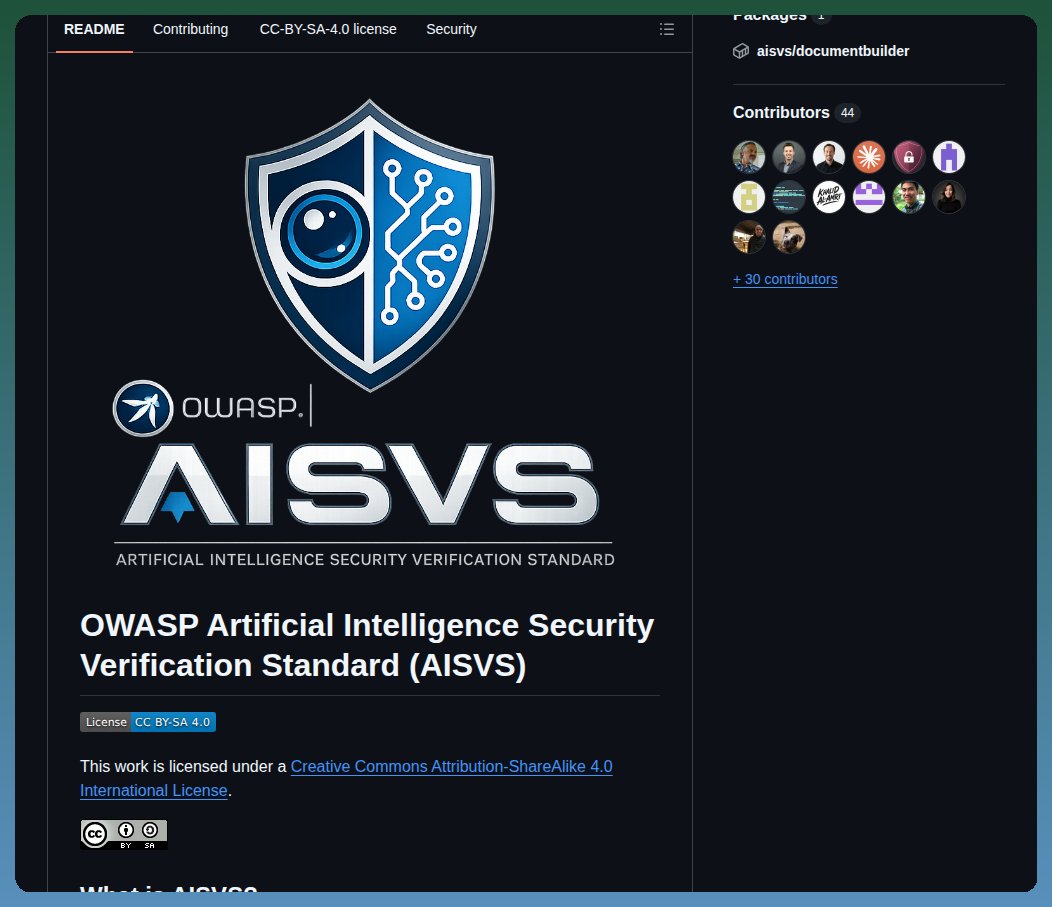Screen dimensions: 1052x907
Task: Open the dog photo contributor avatar
Action: [x=789, y=237]
